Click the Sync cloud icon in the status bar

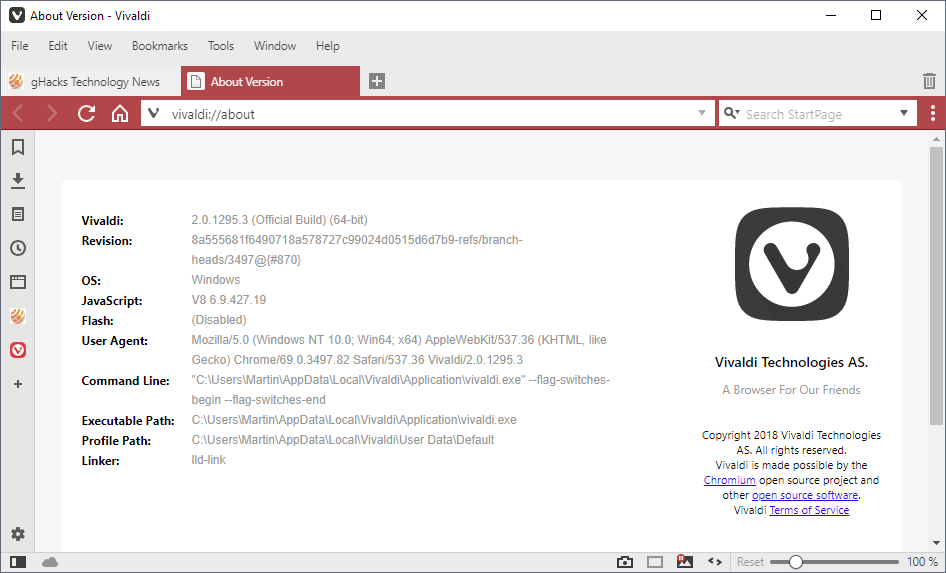pos(50,562)
